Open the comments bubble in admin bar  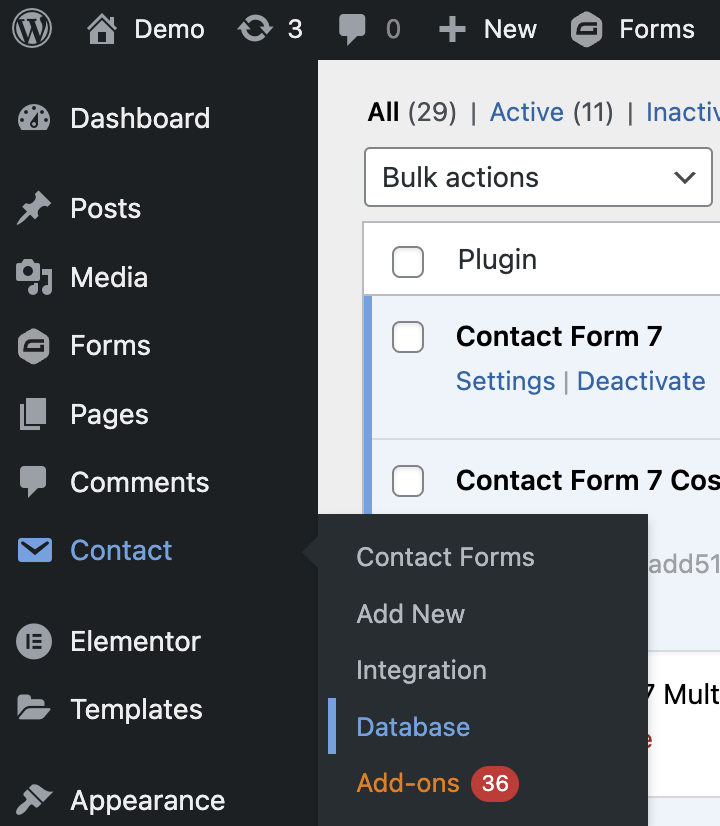click(352, 30)
